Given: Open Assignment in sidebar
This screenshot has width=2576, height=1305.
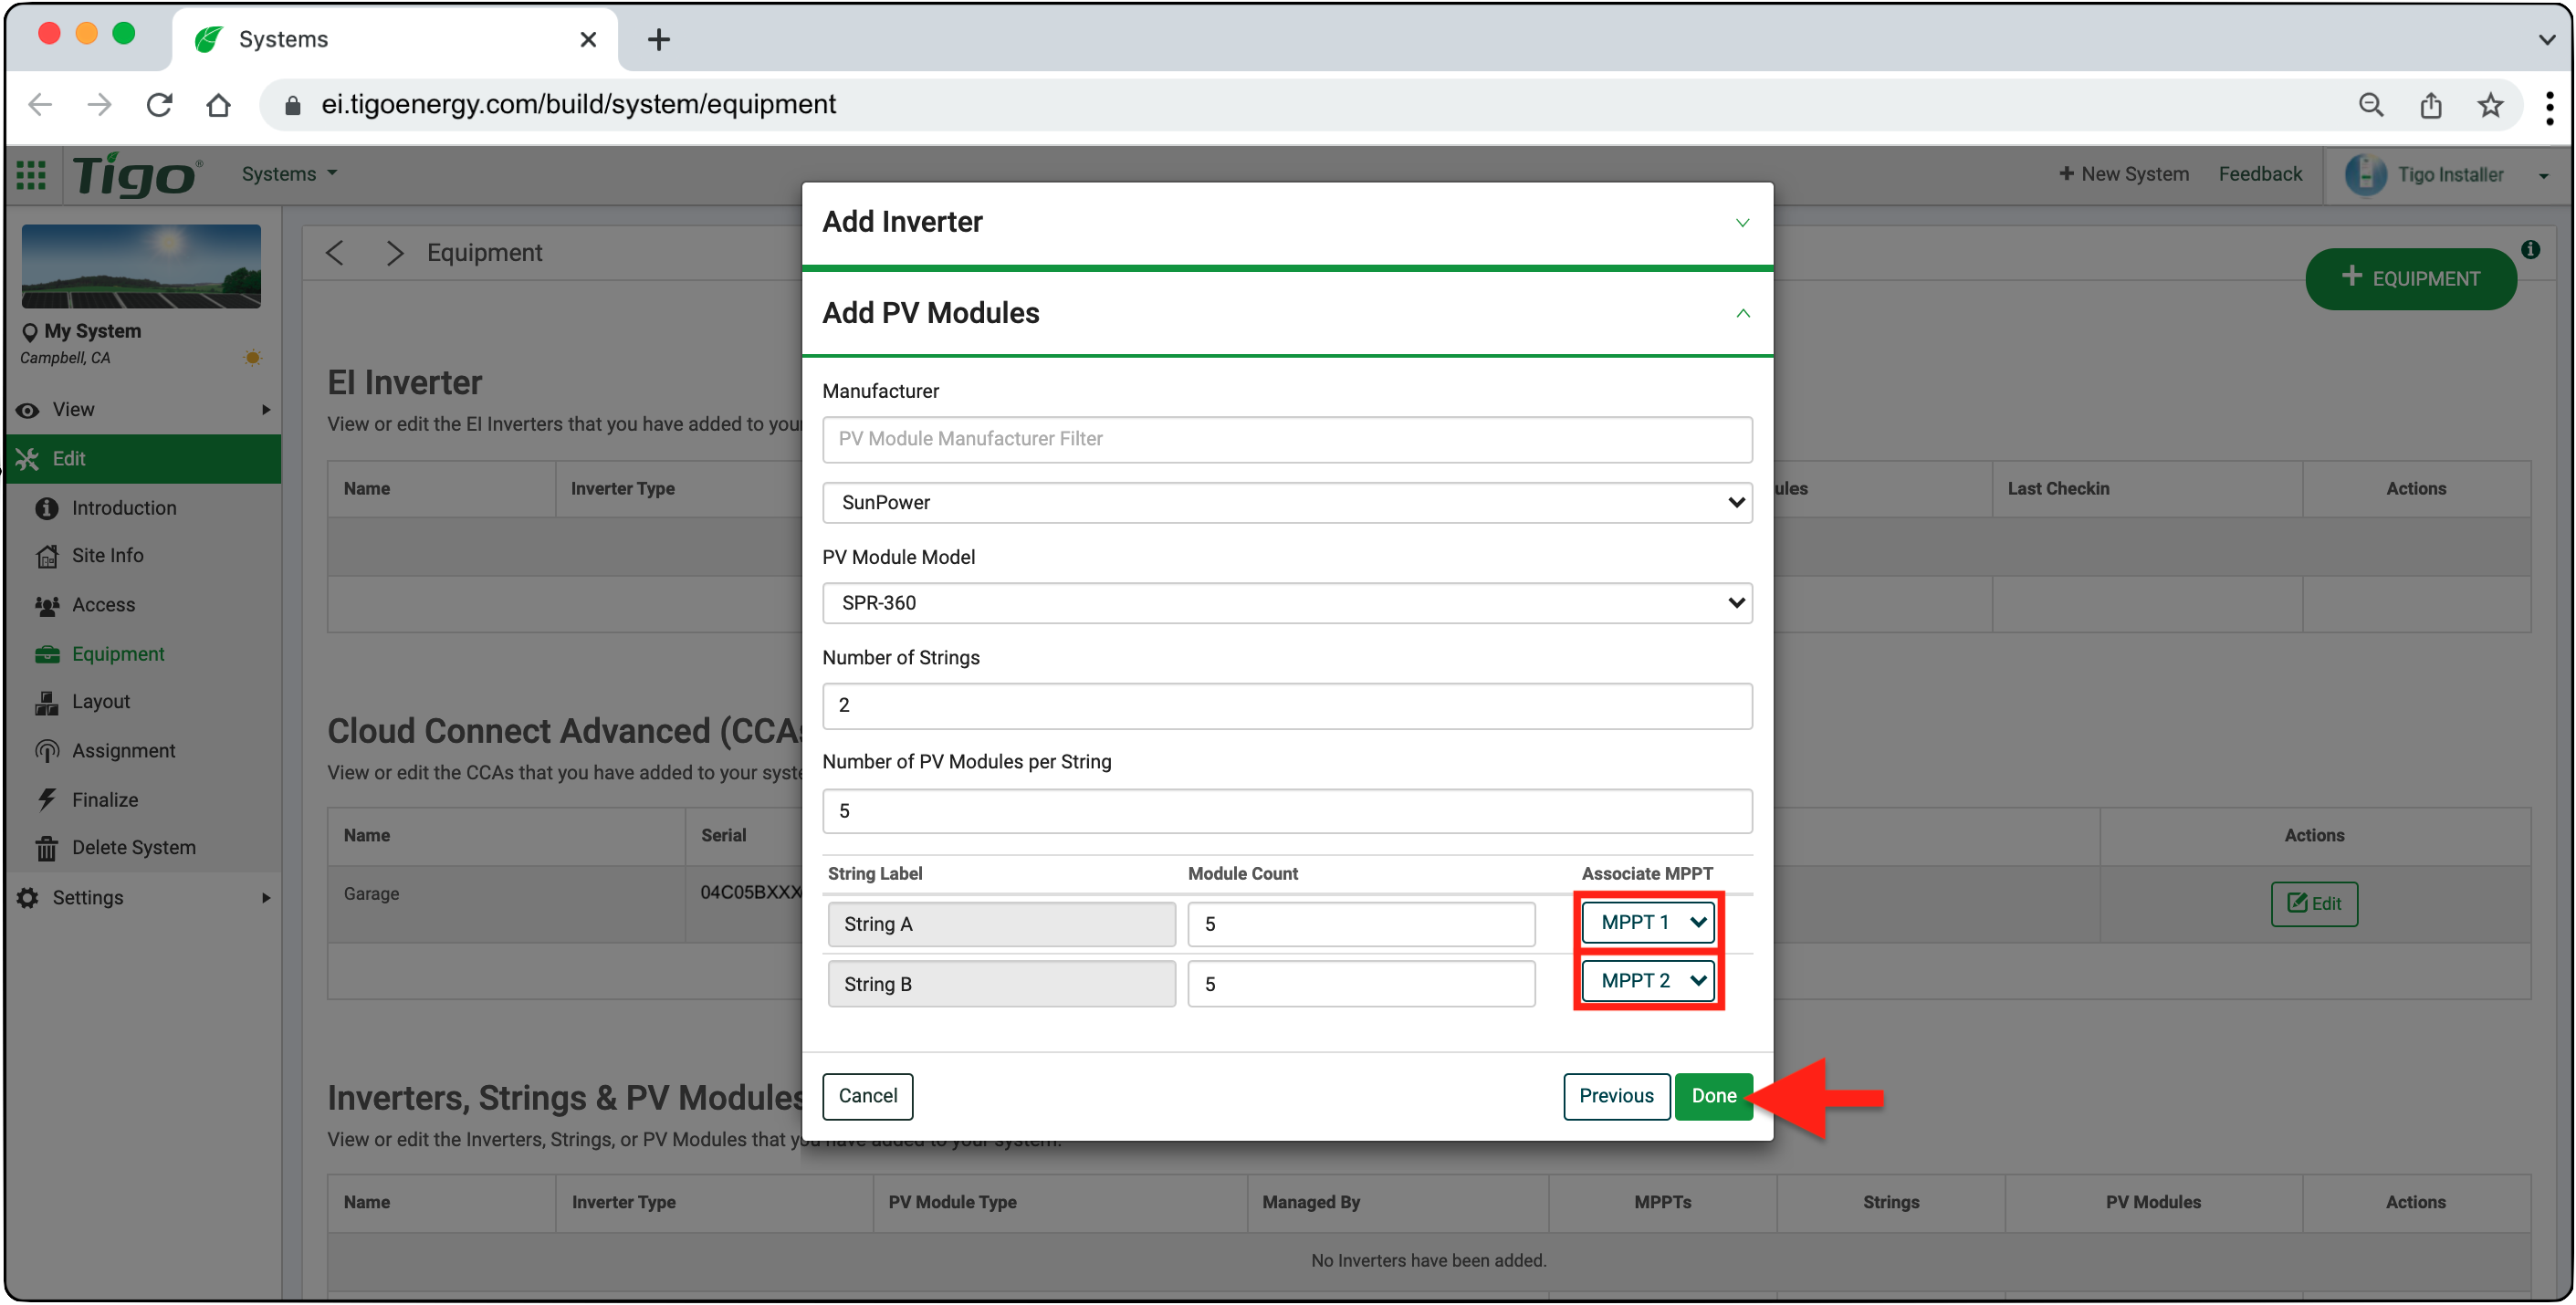Looking at the screenshot, I should point(123,750).
